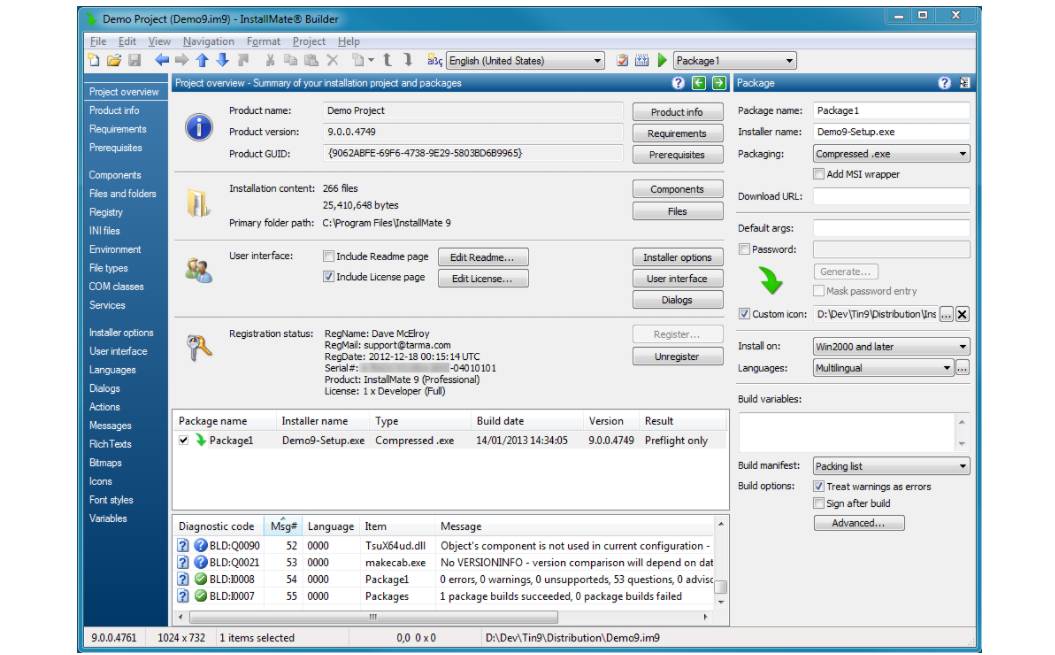Click the language abc toolbar icon
This screenshot has width=1055, height=655.
point(435,61)
